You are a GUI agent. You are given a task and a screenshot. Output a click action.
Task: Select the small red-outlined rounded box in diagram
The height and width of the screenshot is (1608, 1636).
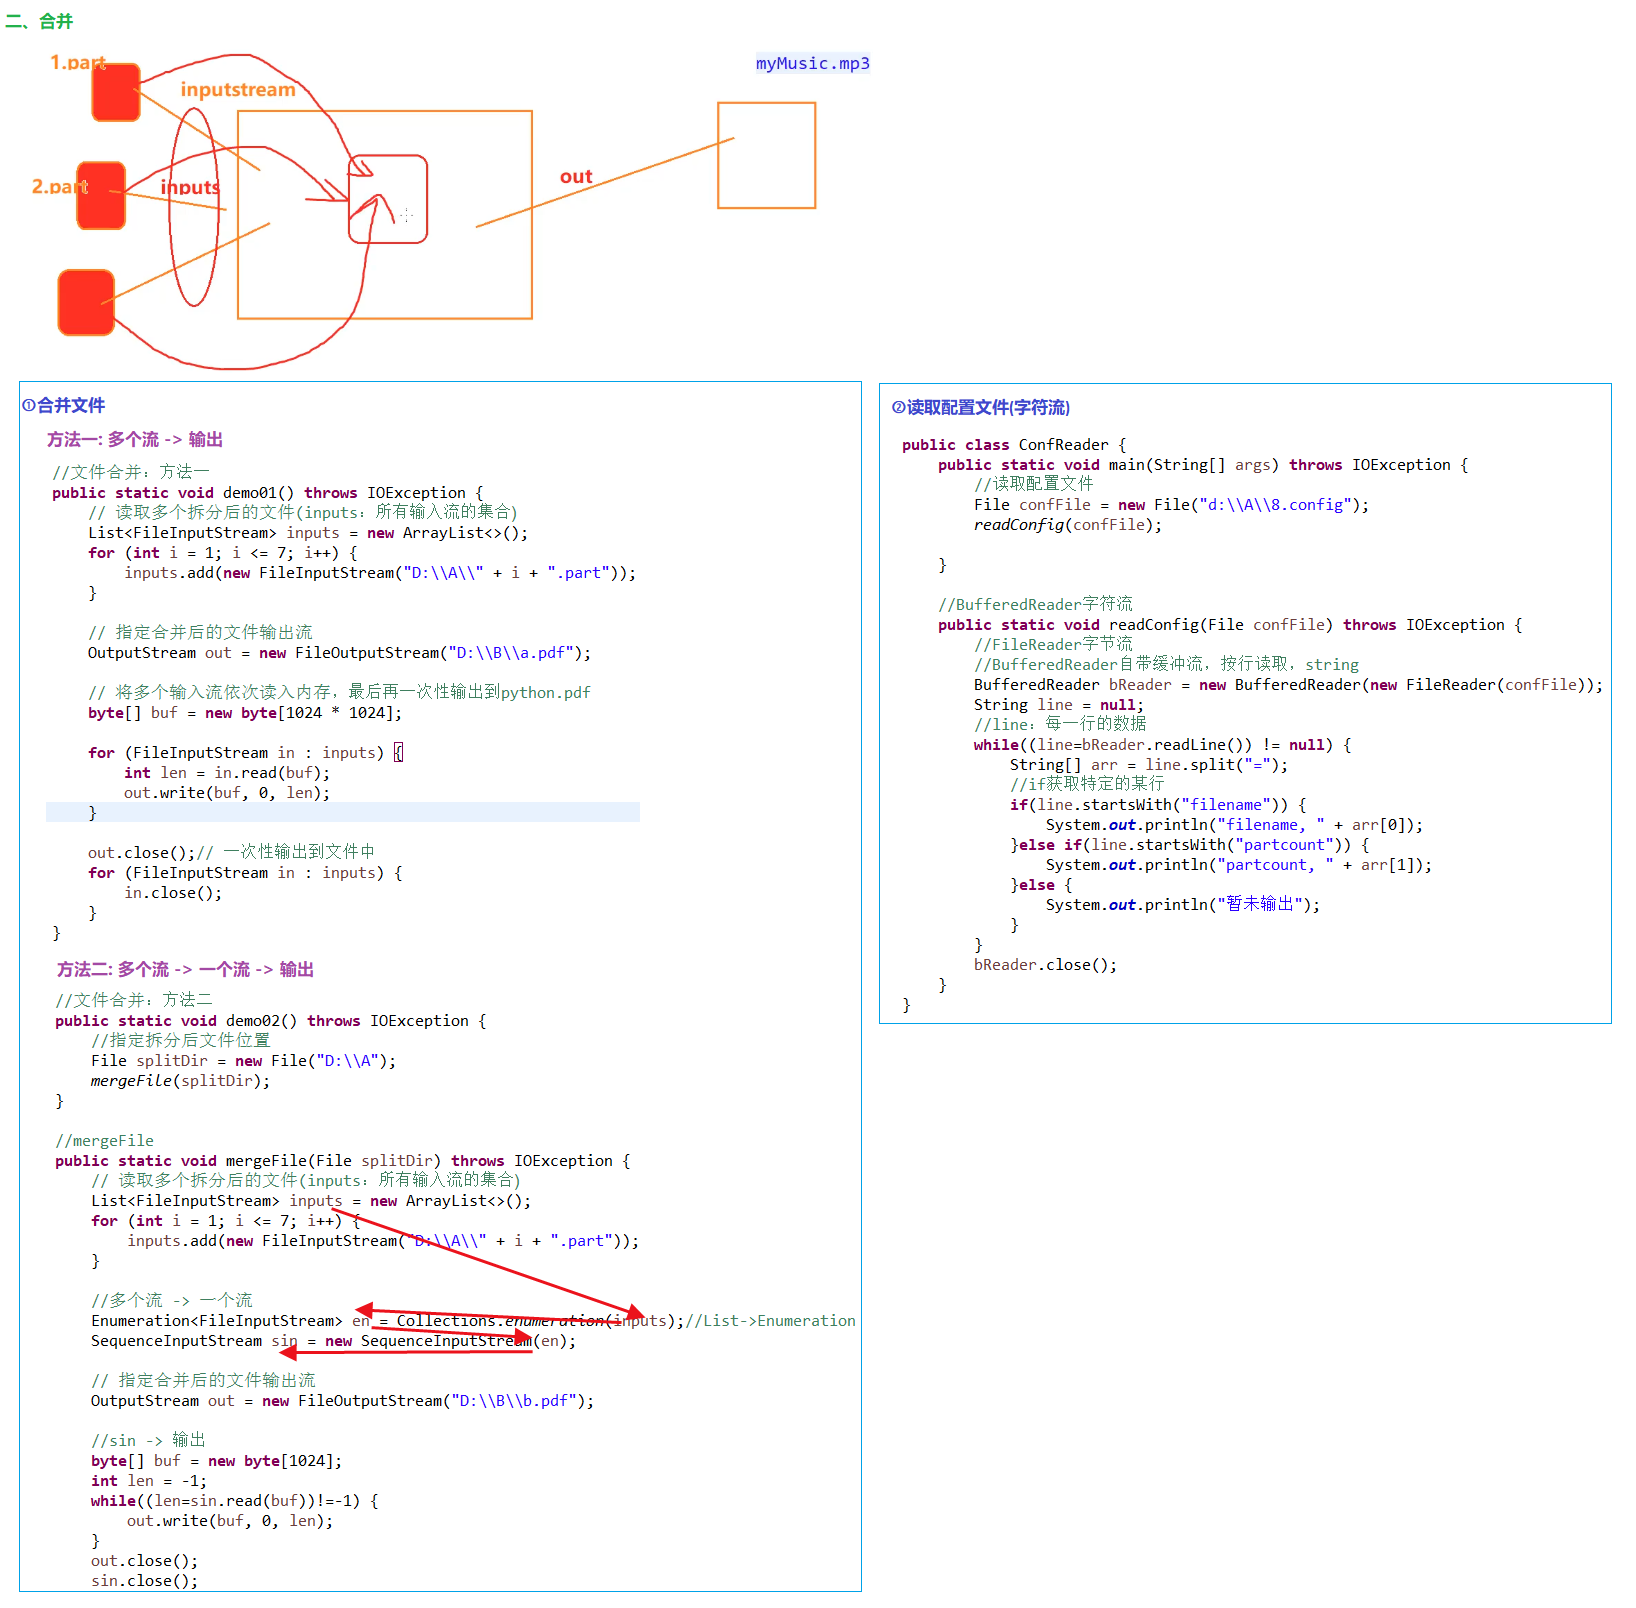[x=388, y=199]
